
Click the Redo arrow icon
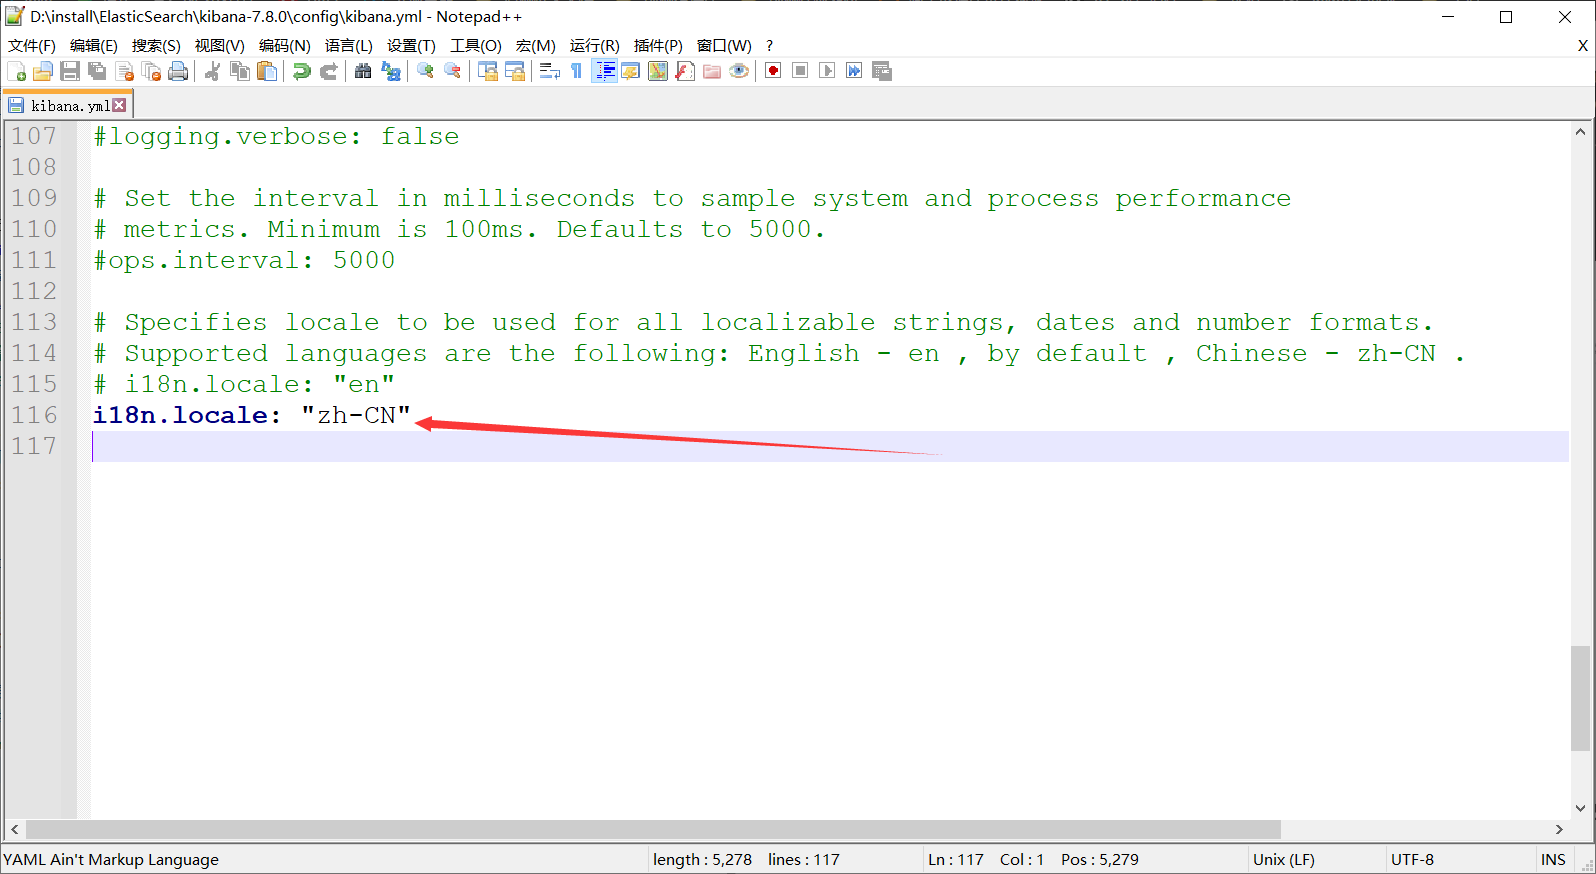pyautogui.click(x=328, y=71)
